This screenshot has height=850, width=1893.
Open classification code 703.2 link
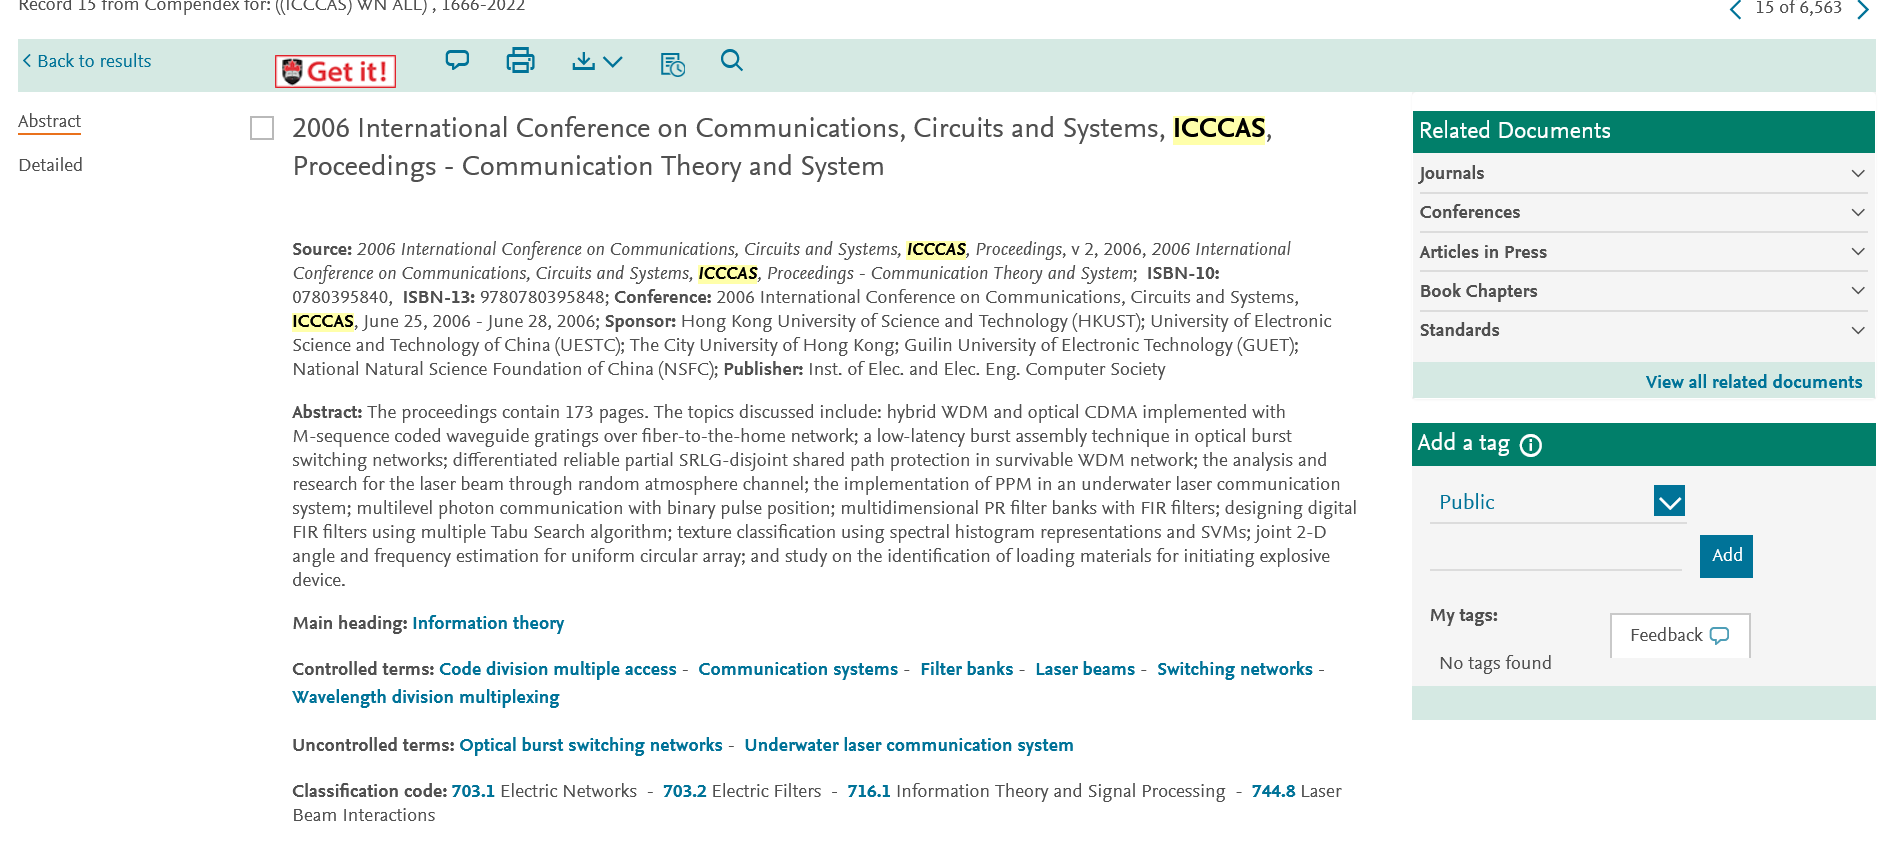[685, 791]
